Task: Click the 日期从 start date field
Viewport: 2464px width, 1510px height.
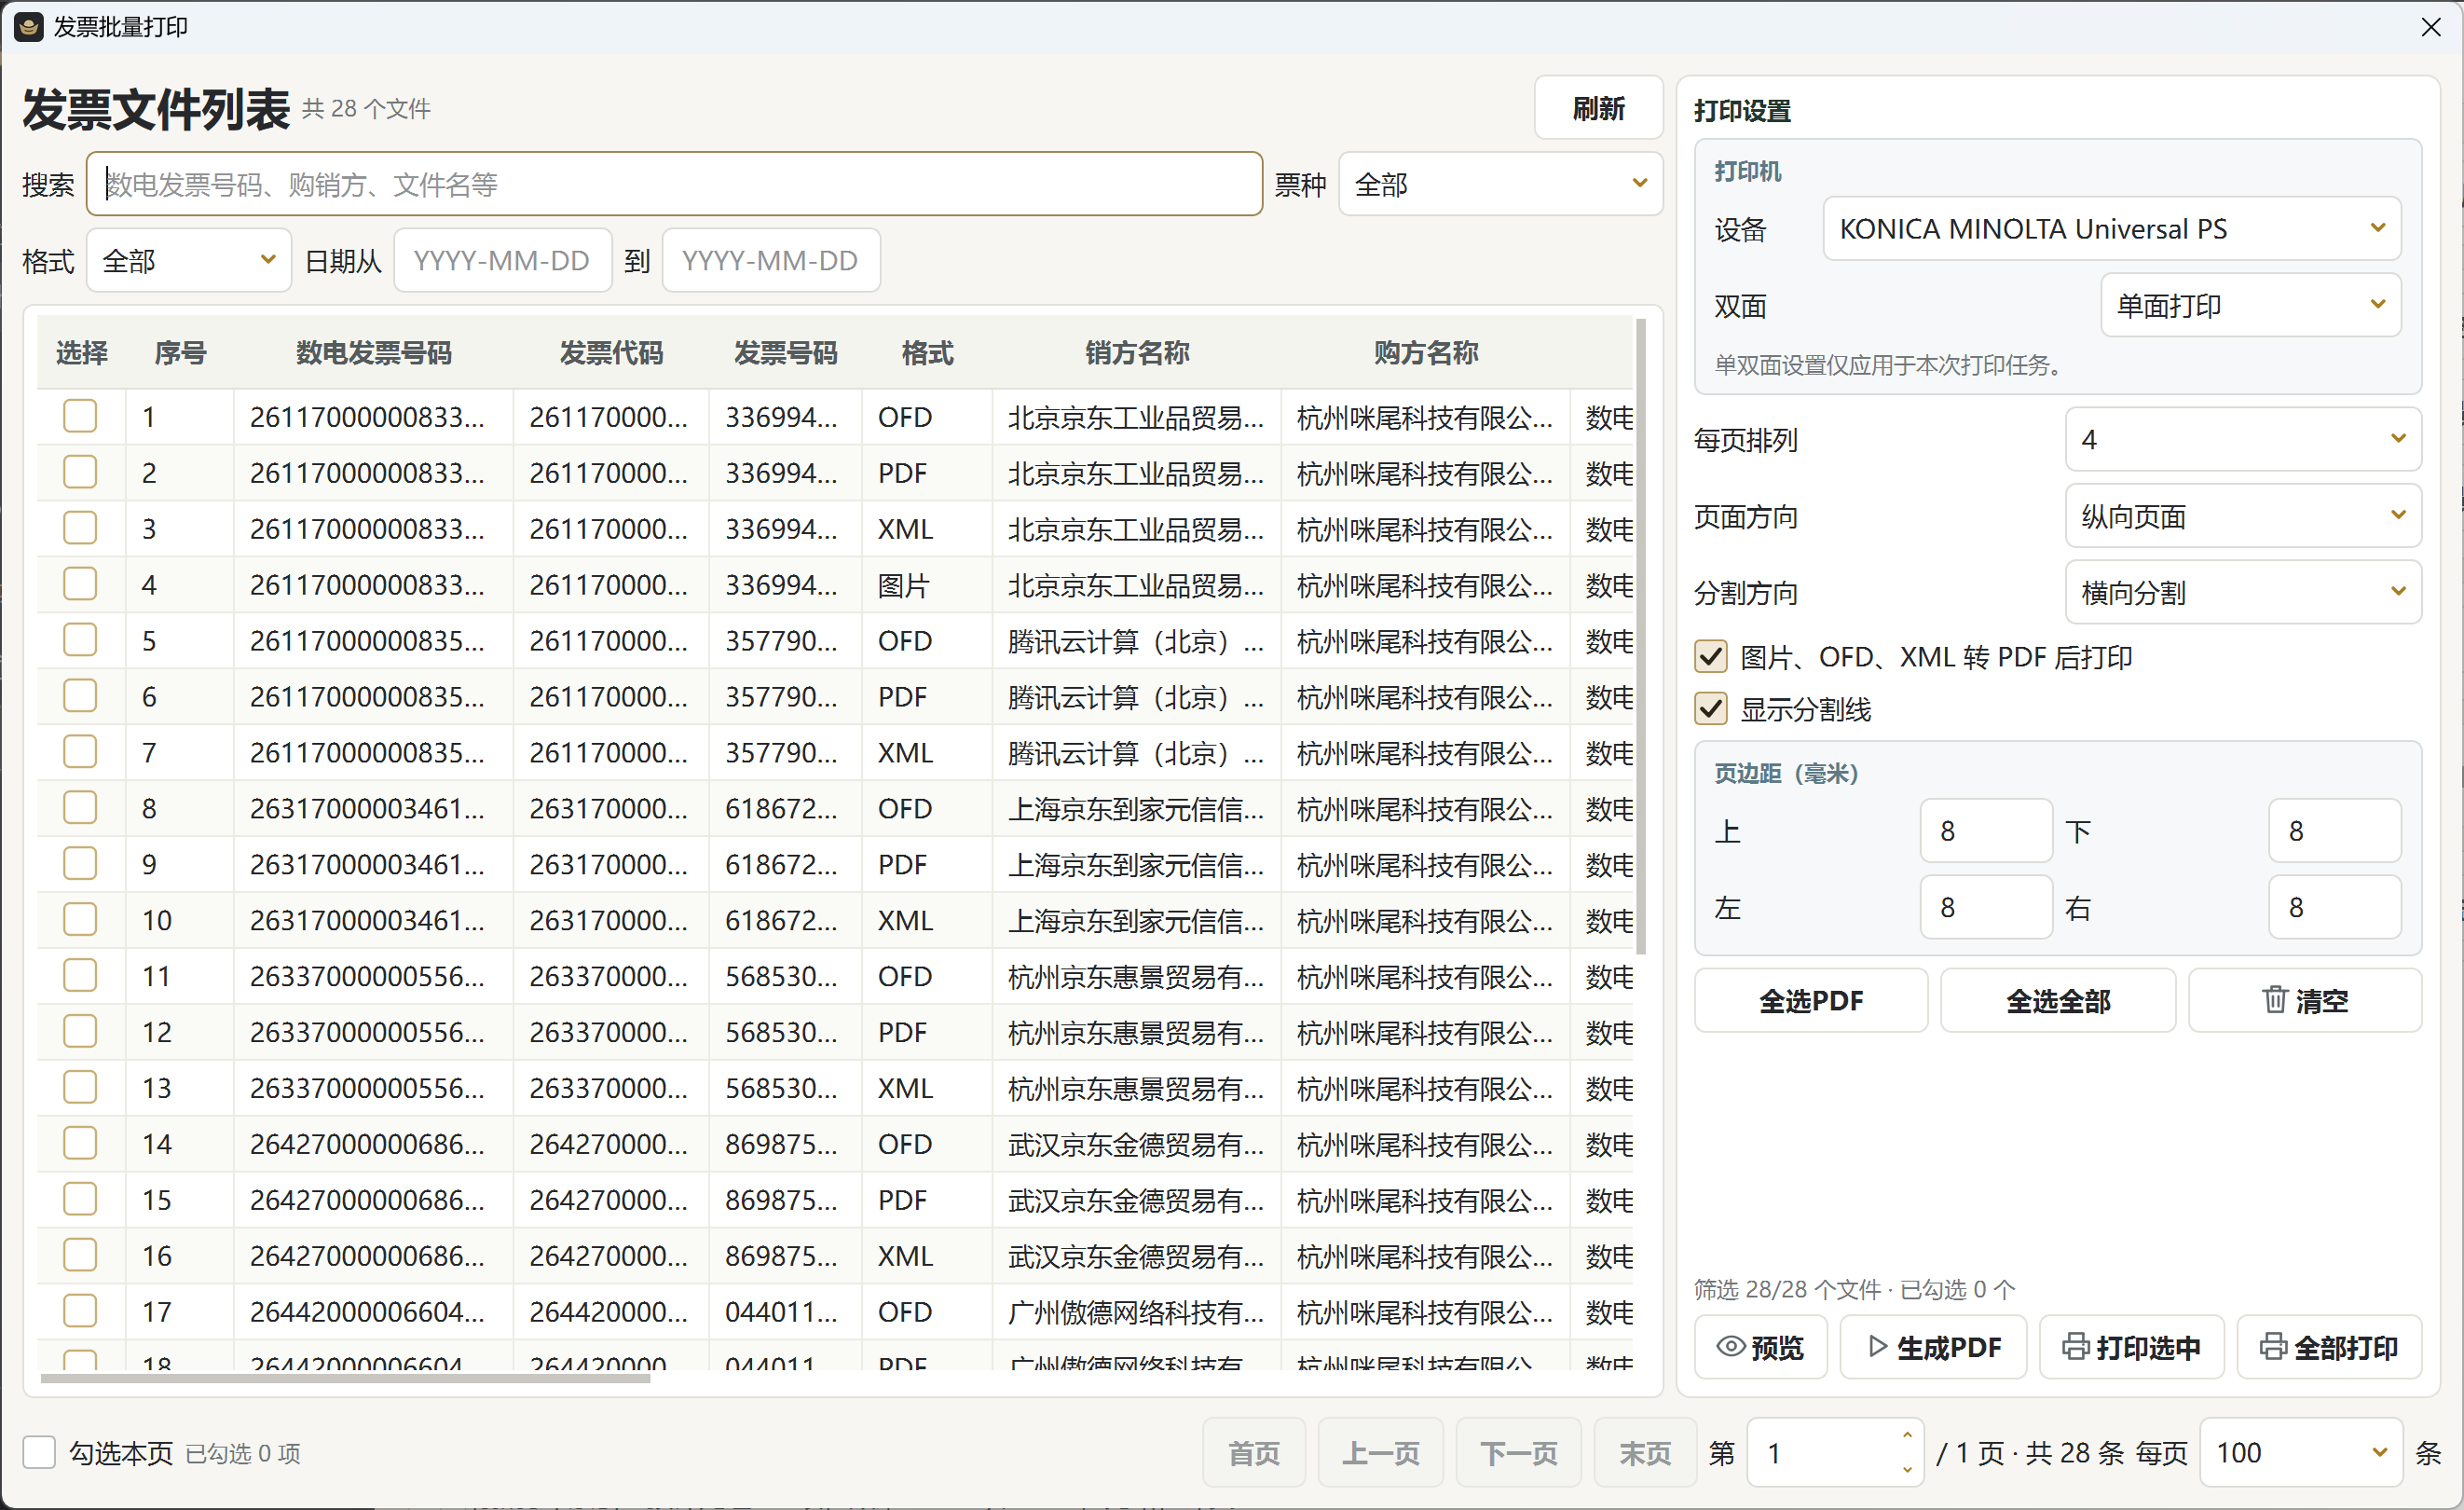Action: (502, 260)
